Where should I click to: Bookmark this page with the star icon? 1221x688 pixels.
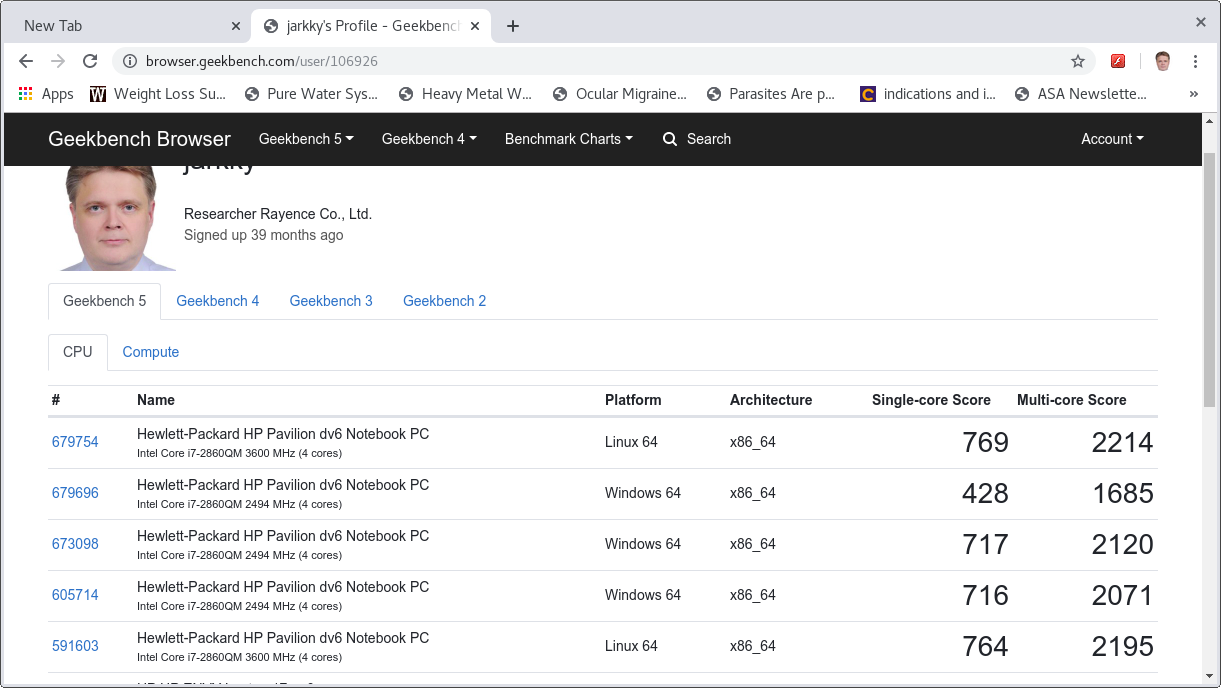click(x=1077, y=61)
